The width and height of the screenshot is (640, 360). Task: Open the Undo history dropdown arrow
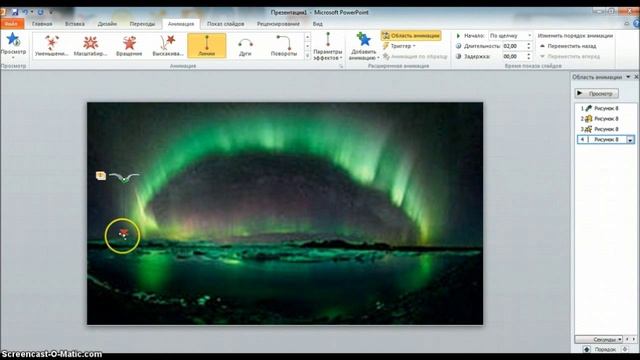[32, 12]
